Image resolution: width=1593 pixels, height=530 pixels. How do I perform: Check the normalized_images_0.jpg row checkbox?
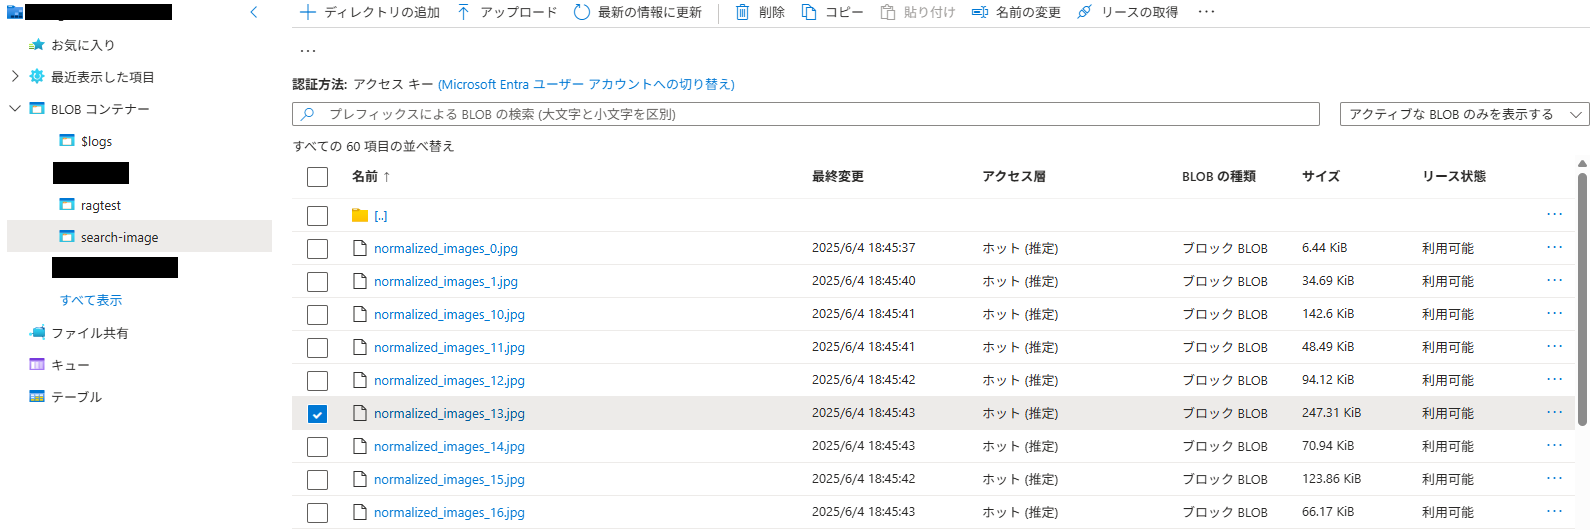[317, 249]
